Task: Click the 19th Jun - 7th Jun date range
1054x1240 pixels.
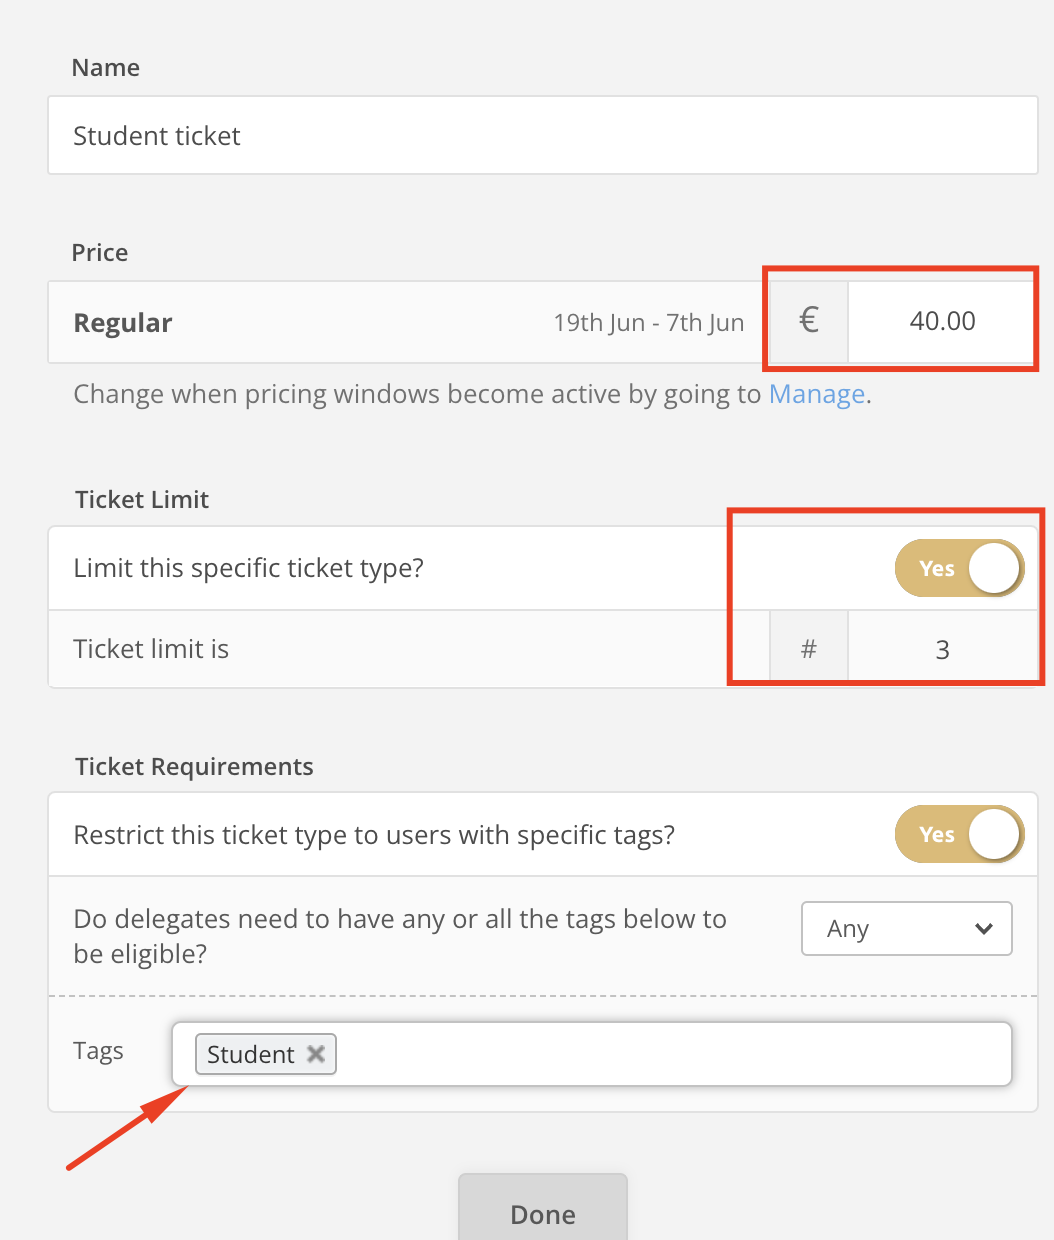Action: 649,322
